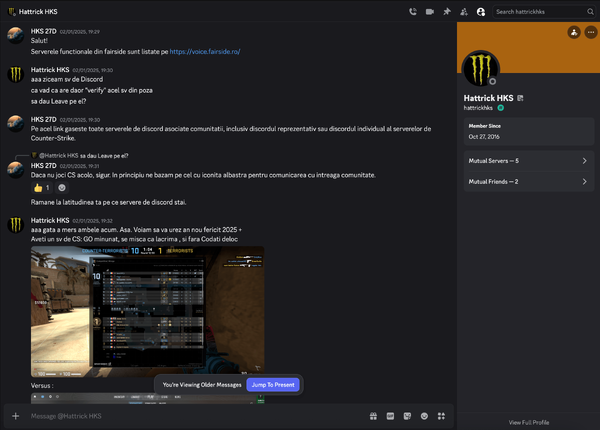This screenshot has width=600, height=430.
Task: Click the badge next to hattrickhks username
Action: 501,108
